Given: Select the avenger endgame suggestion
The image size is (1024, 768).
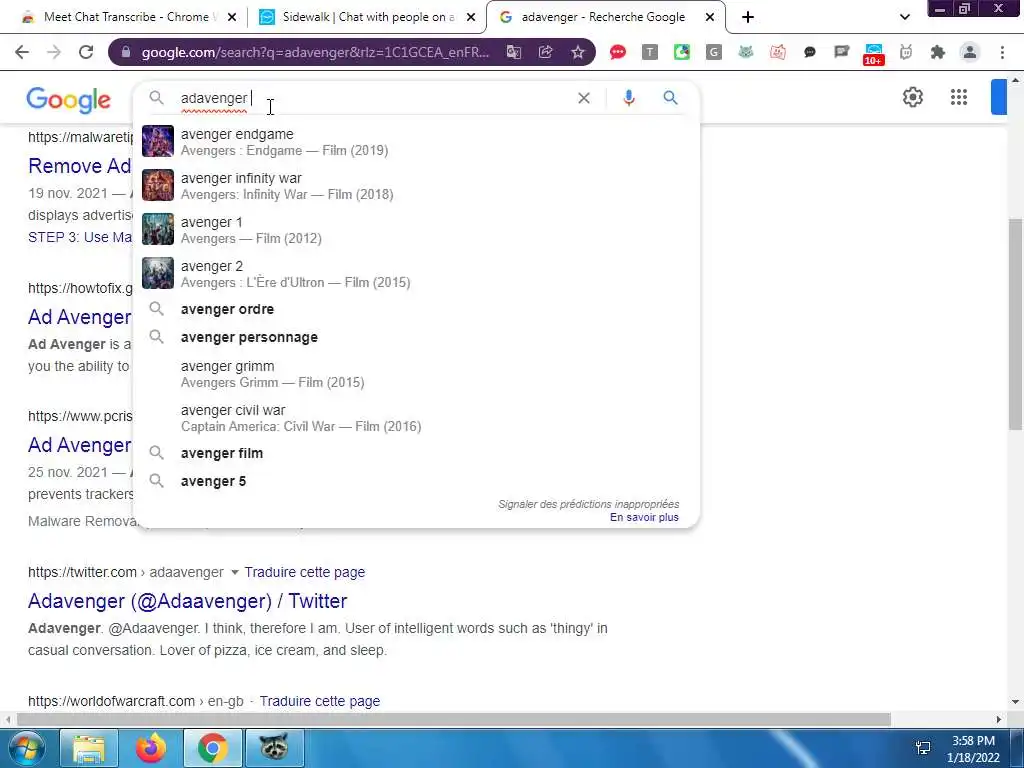Looking at the screenshot, I should click(416, 142).
